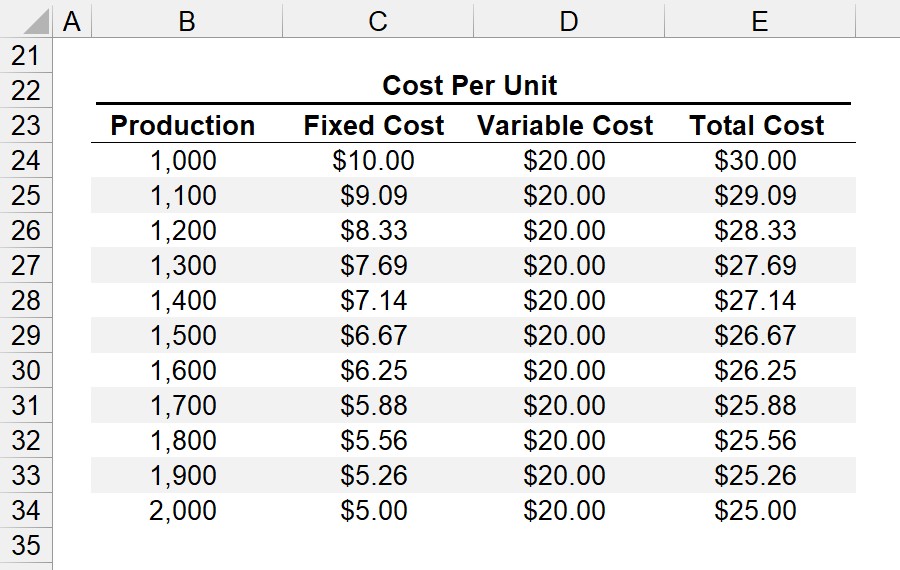Select the Production header cell
This screenshot has height=570, width=900.
(x=183, y=125)
